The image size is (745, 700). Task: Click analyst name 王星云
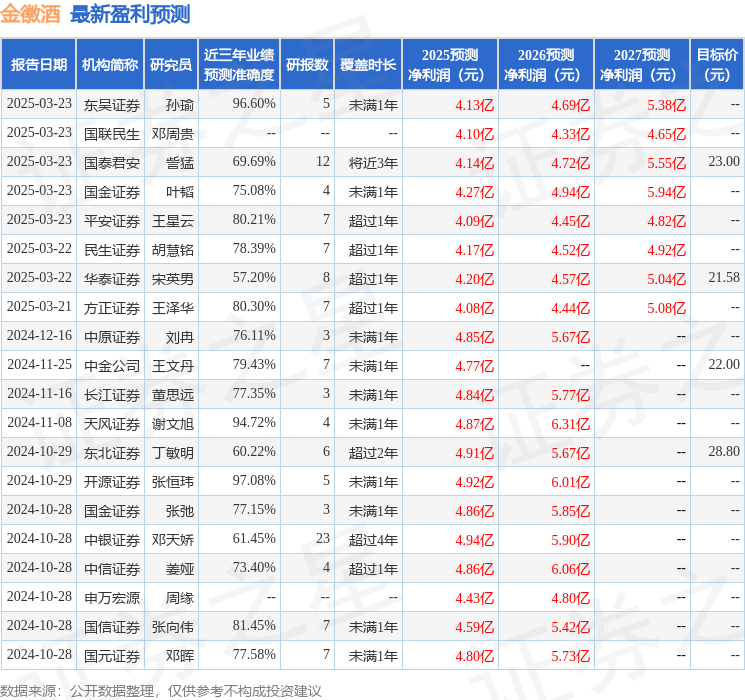click(x=172, y=220)
